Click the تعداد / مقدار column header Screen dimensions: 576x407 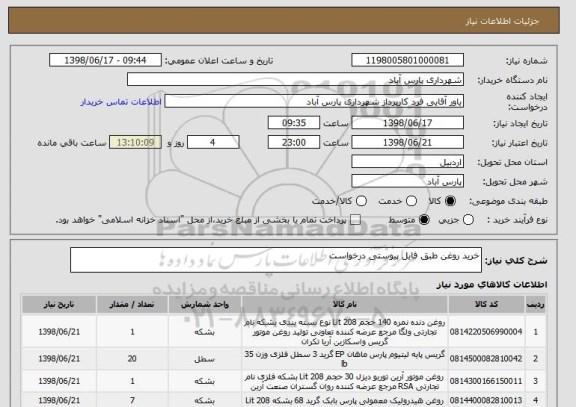(132, 305)
